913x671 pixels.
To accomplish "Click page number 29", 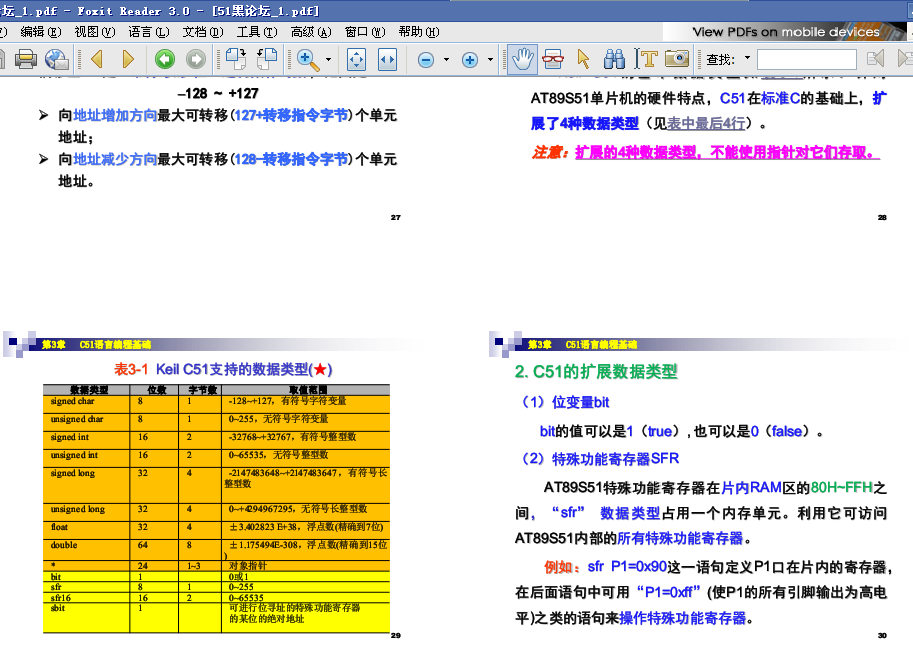I will click(396, 635).
